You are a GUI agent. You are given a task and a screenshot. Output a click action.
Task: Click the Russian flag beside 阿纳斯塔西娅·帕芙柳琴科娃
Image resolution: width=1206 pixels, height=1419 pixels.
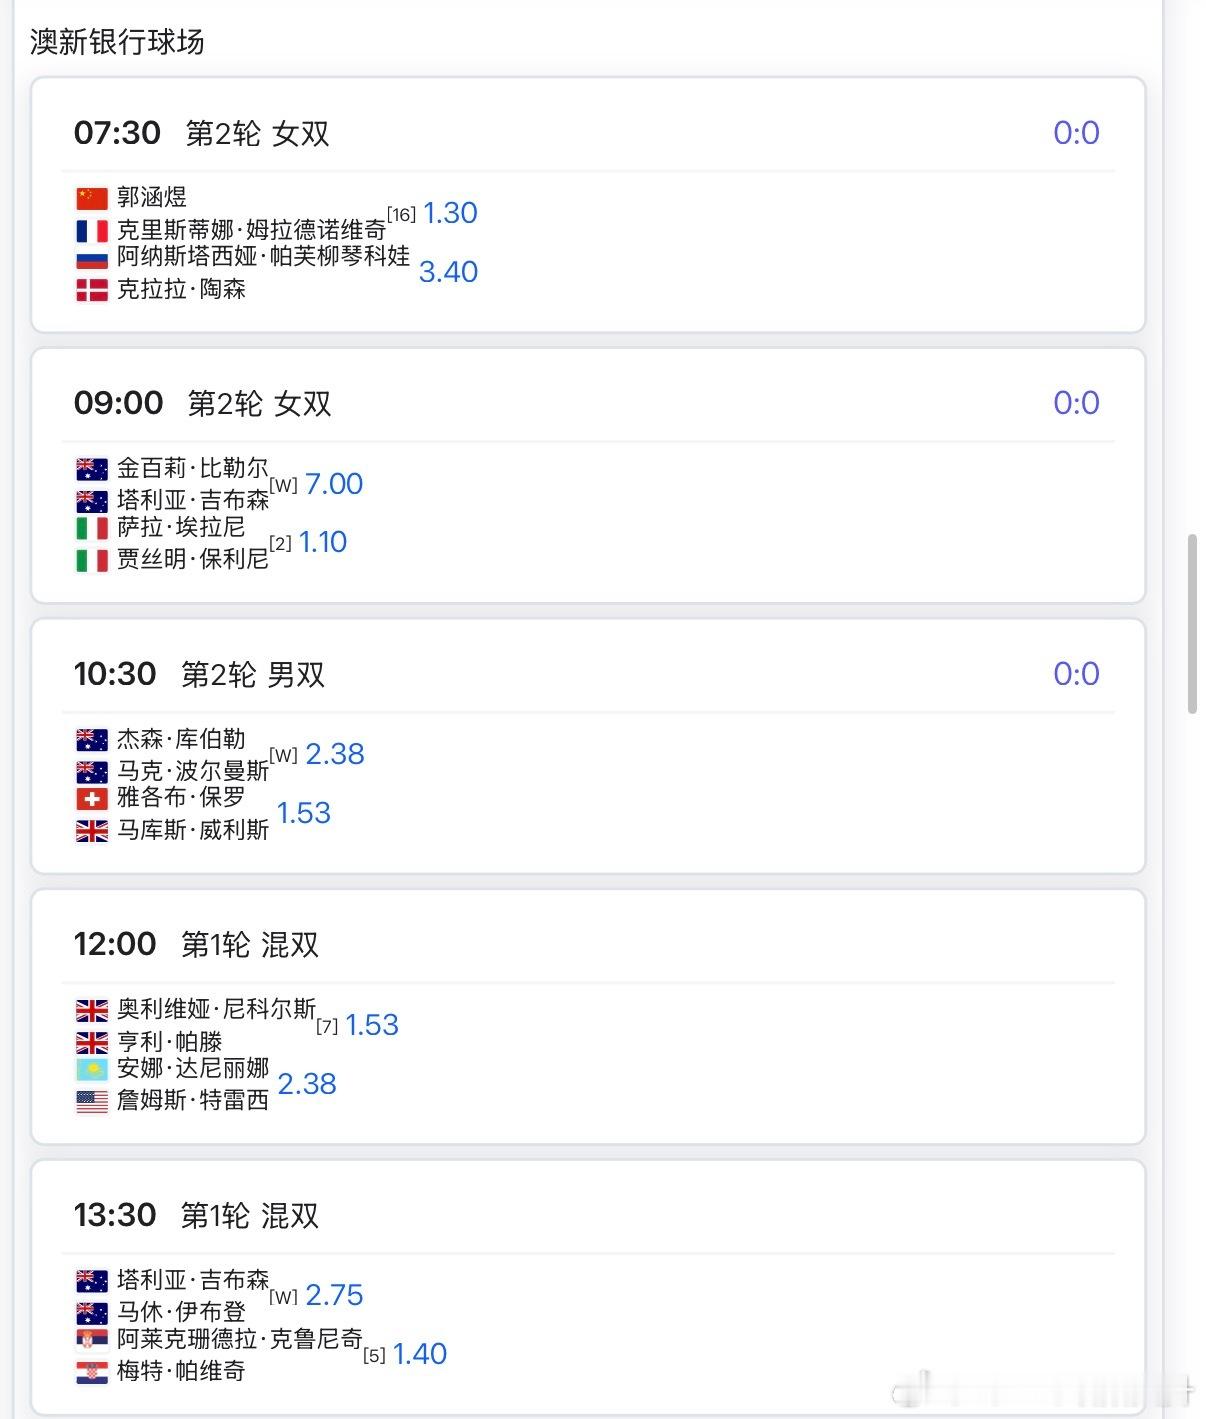[x=91, y=258]
